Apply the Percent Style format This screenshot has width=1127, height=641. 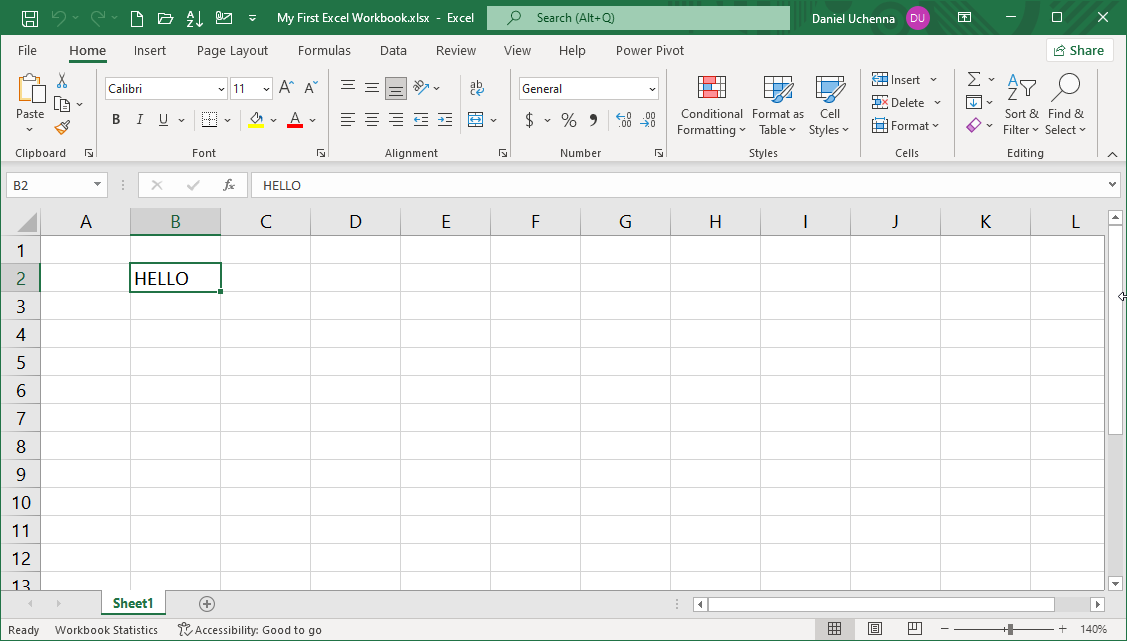[x=568, y=119]
